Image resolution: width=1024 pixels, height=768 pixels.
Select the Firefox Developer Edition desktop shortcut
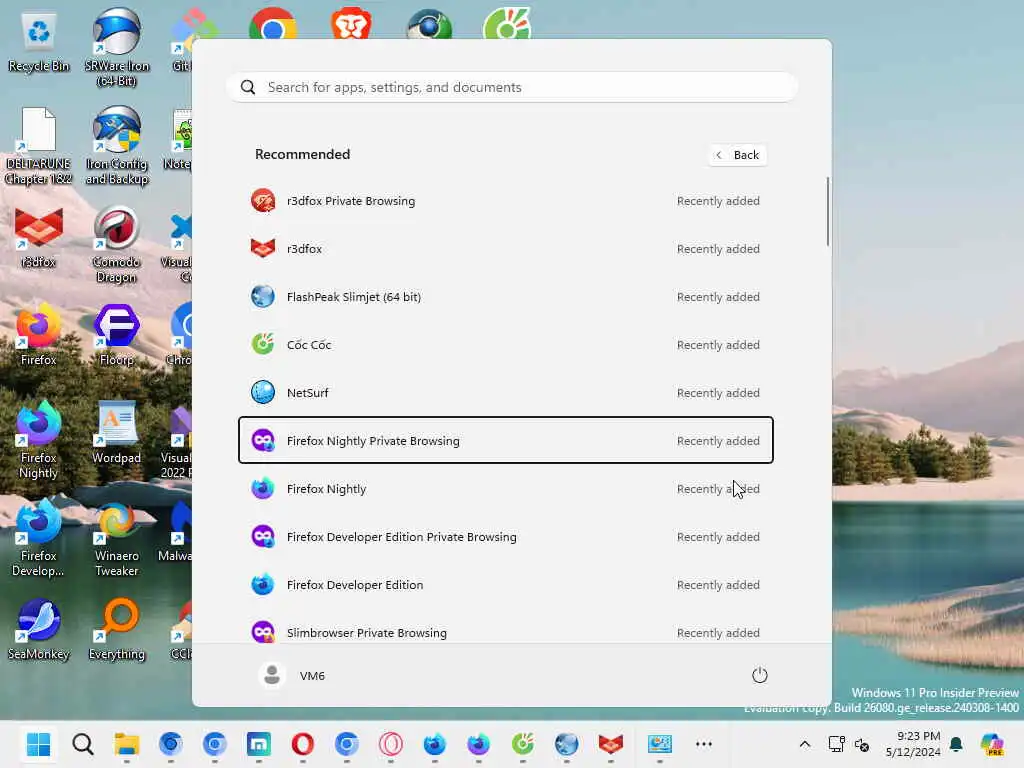click(x=39, y=539)
